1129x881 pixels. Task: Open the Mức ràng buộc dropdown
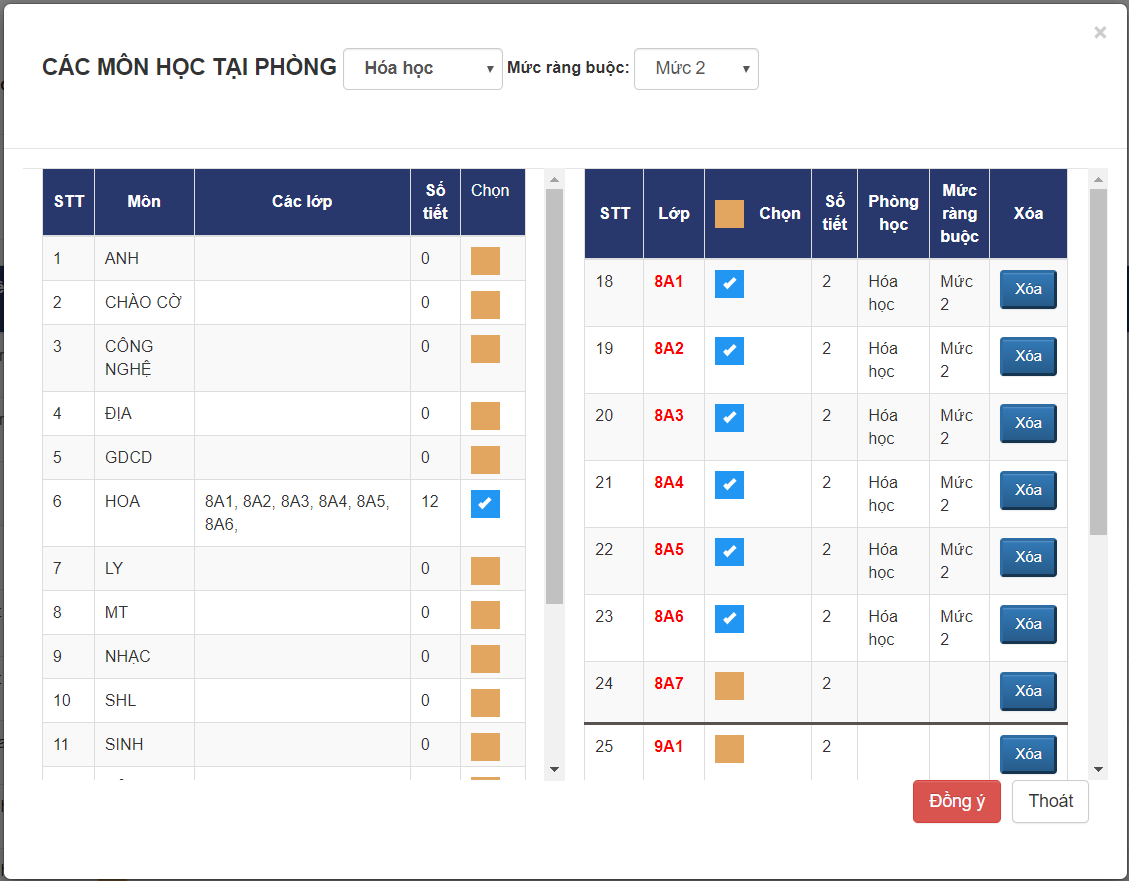[x=696, y=69]
